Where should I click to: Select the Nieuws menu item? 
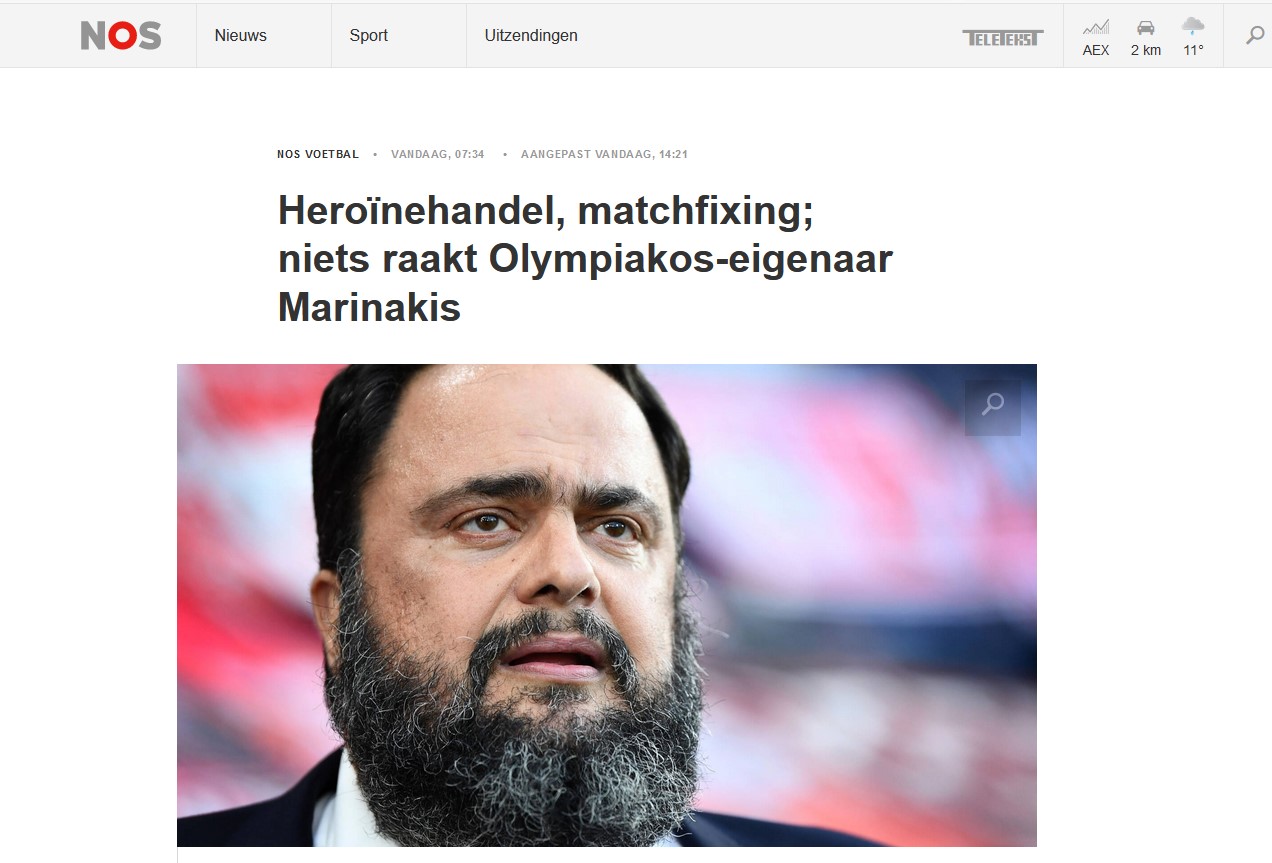241,35
